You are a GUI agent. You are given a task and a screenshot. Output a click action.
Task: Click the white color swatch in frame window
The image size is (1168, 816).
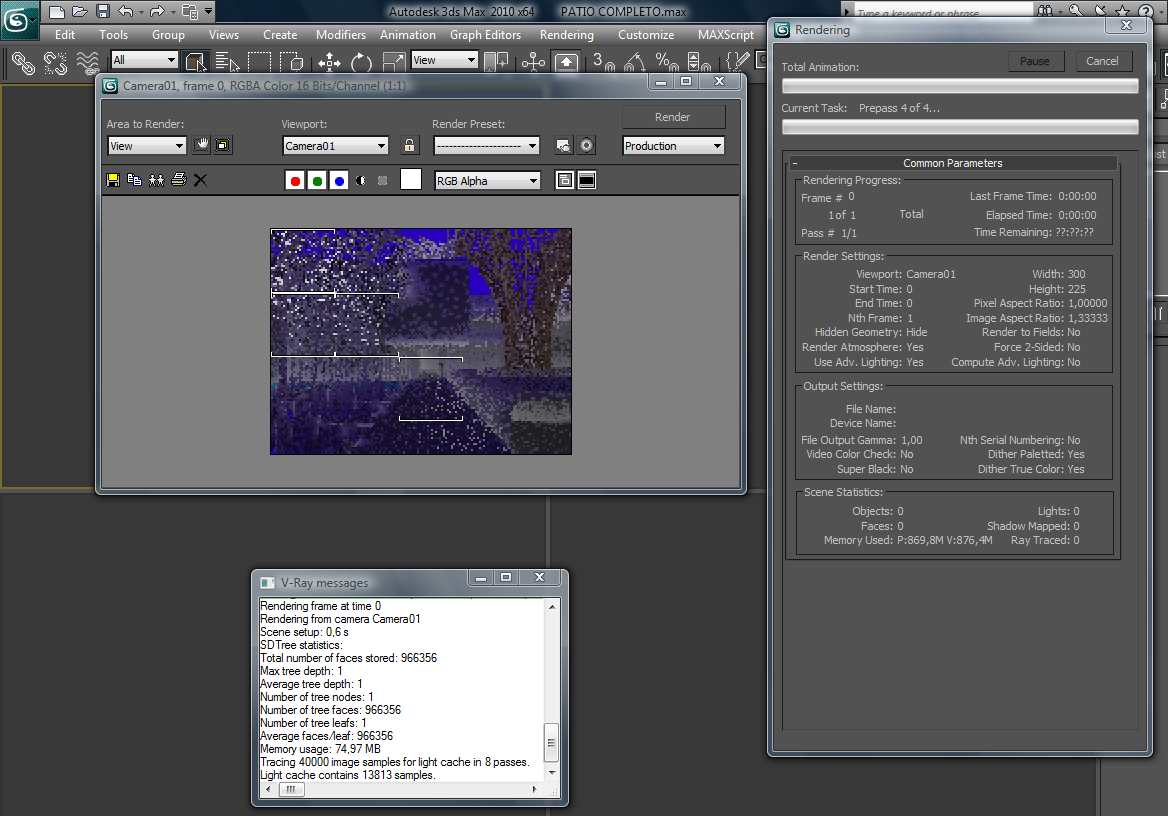411,180
